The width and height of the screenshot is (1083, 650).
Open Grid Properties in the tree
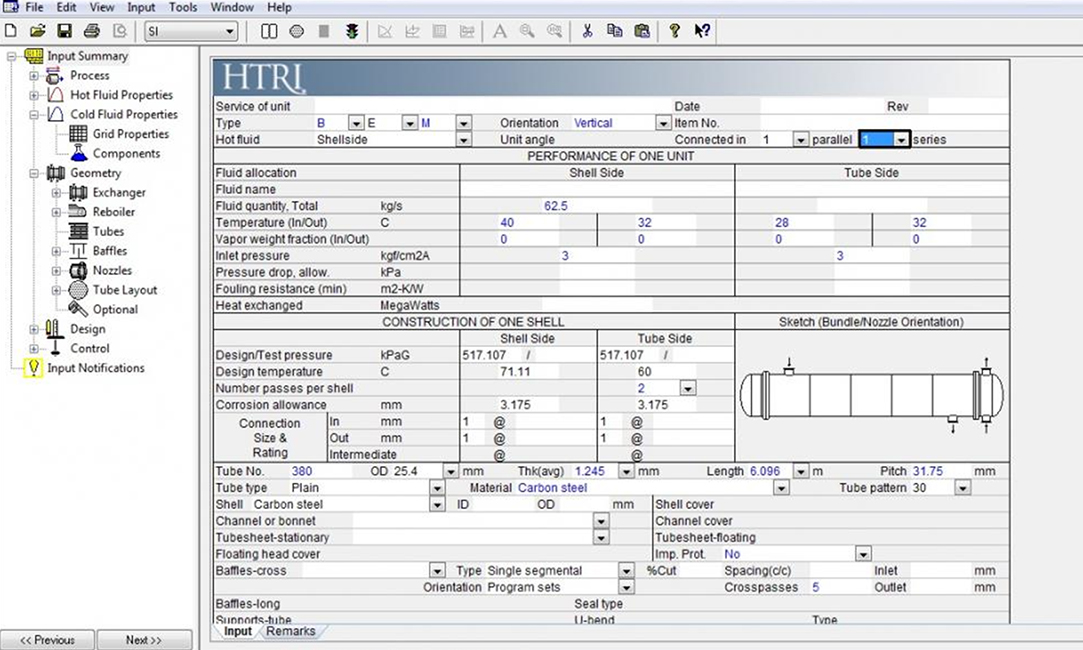130,134
